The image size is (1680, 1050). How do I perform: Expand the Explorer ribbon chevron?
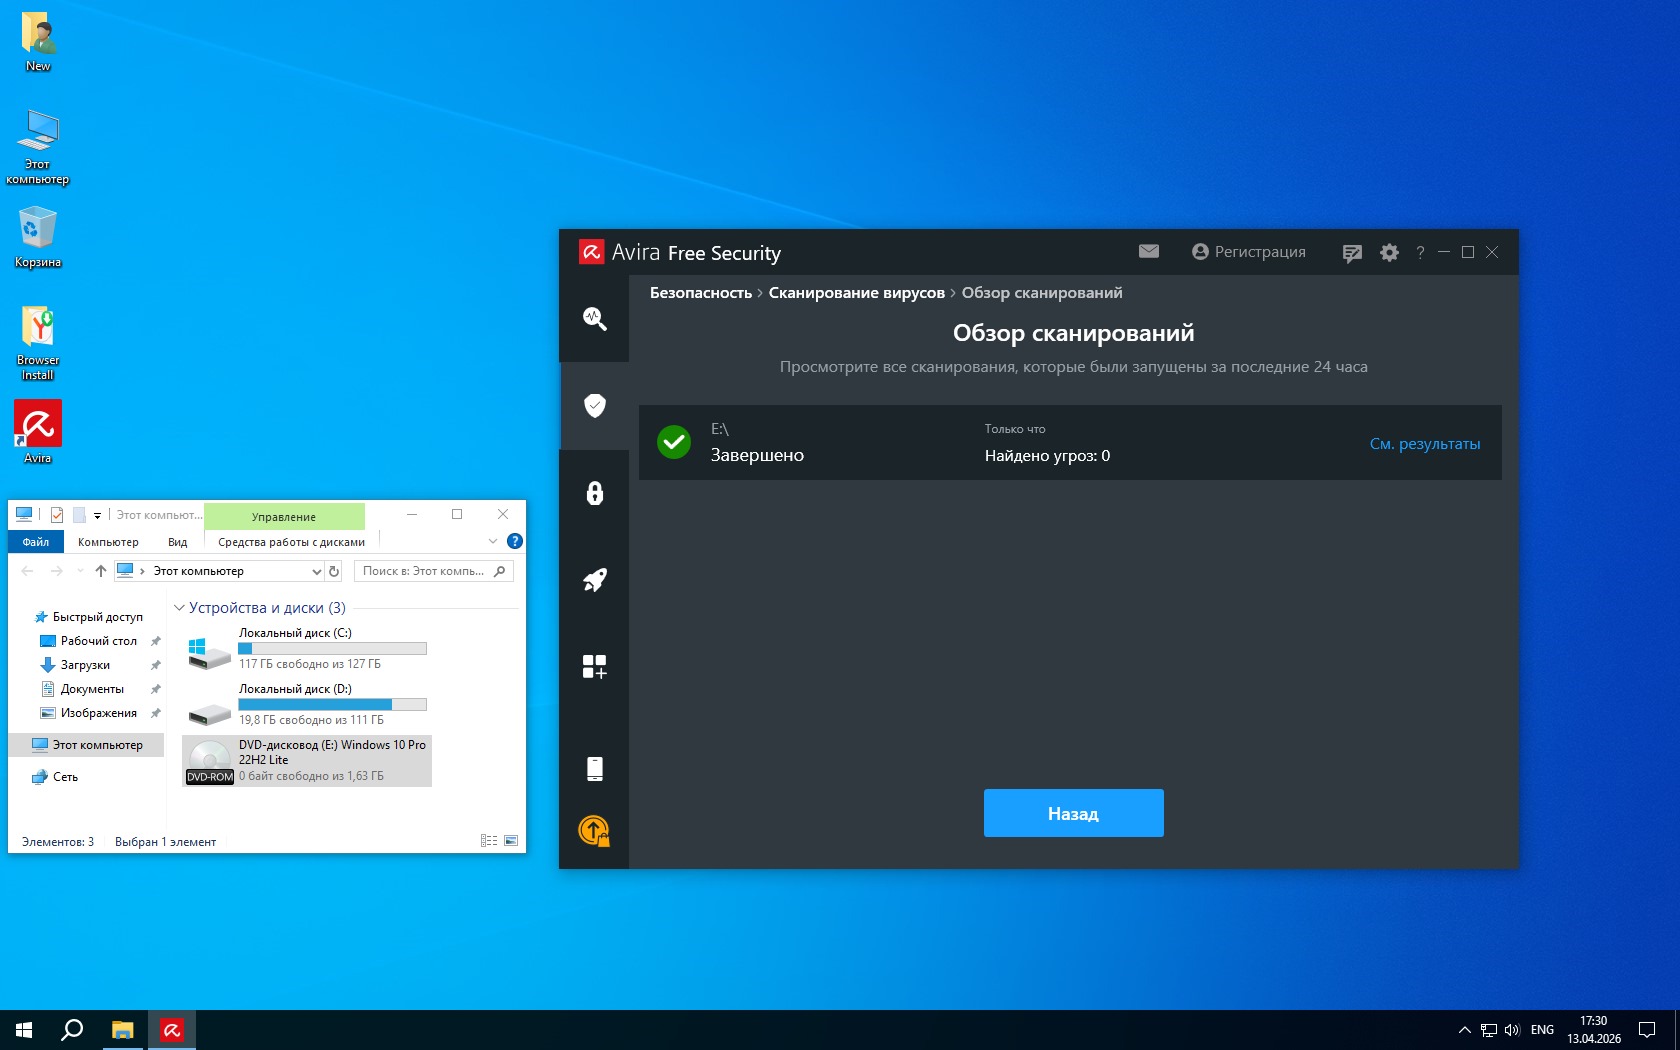tap(492, 541)
